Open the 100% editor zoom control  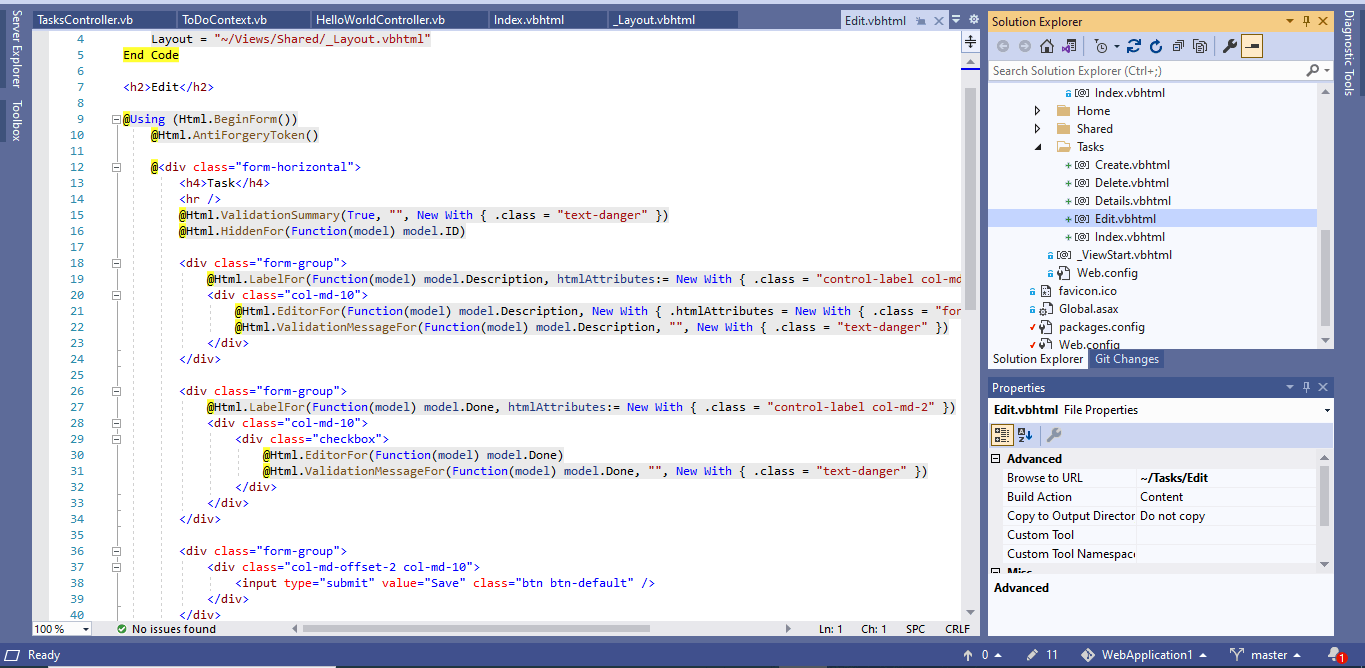point(60,629)
